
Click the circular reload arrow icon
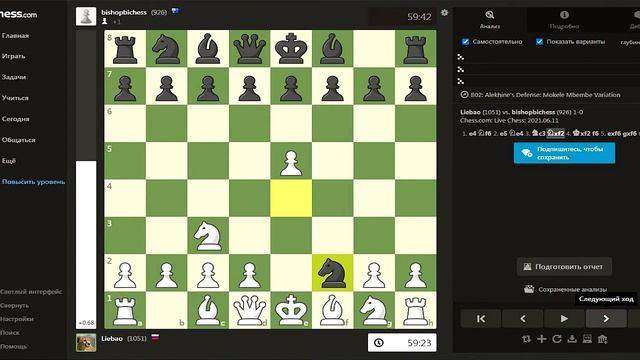tap(557, 339)
